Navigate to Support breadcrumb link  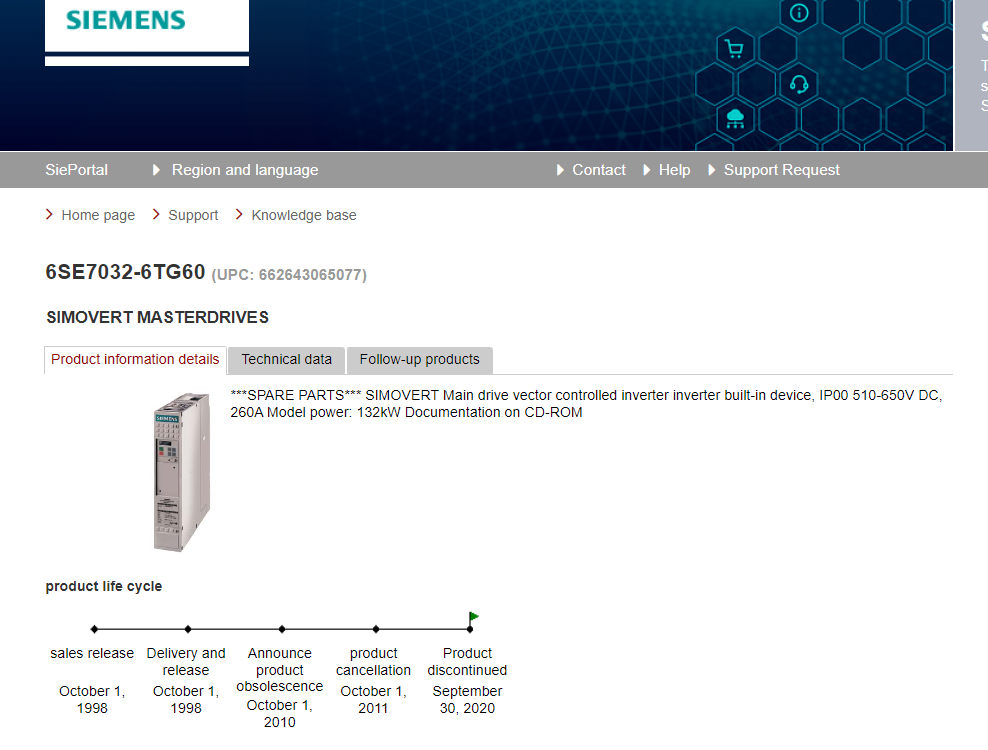tap(193, 215)
